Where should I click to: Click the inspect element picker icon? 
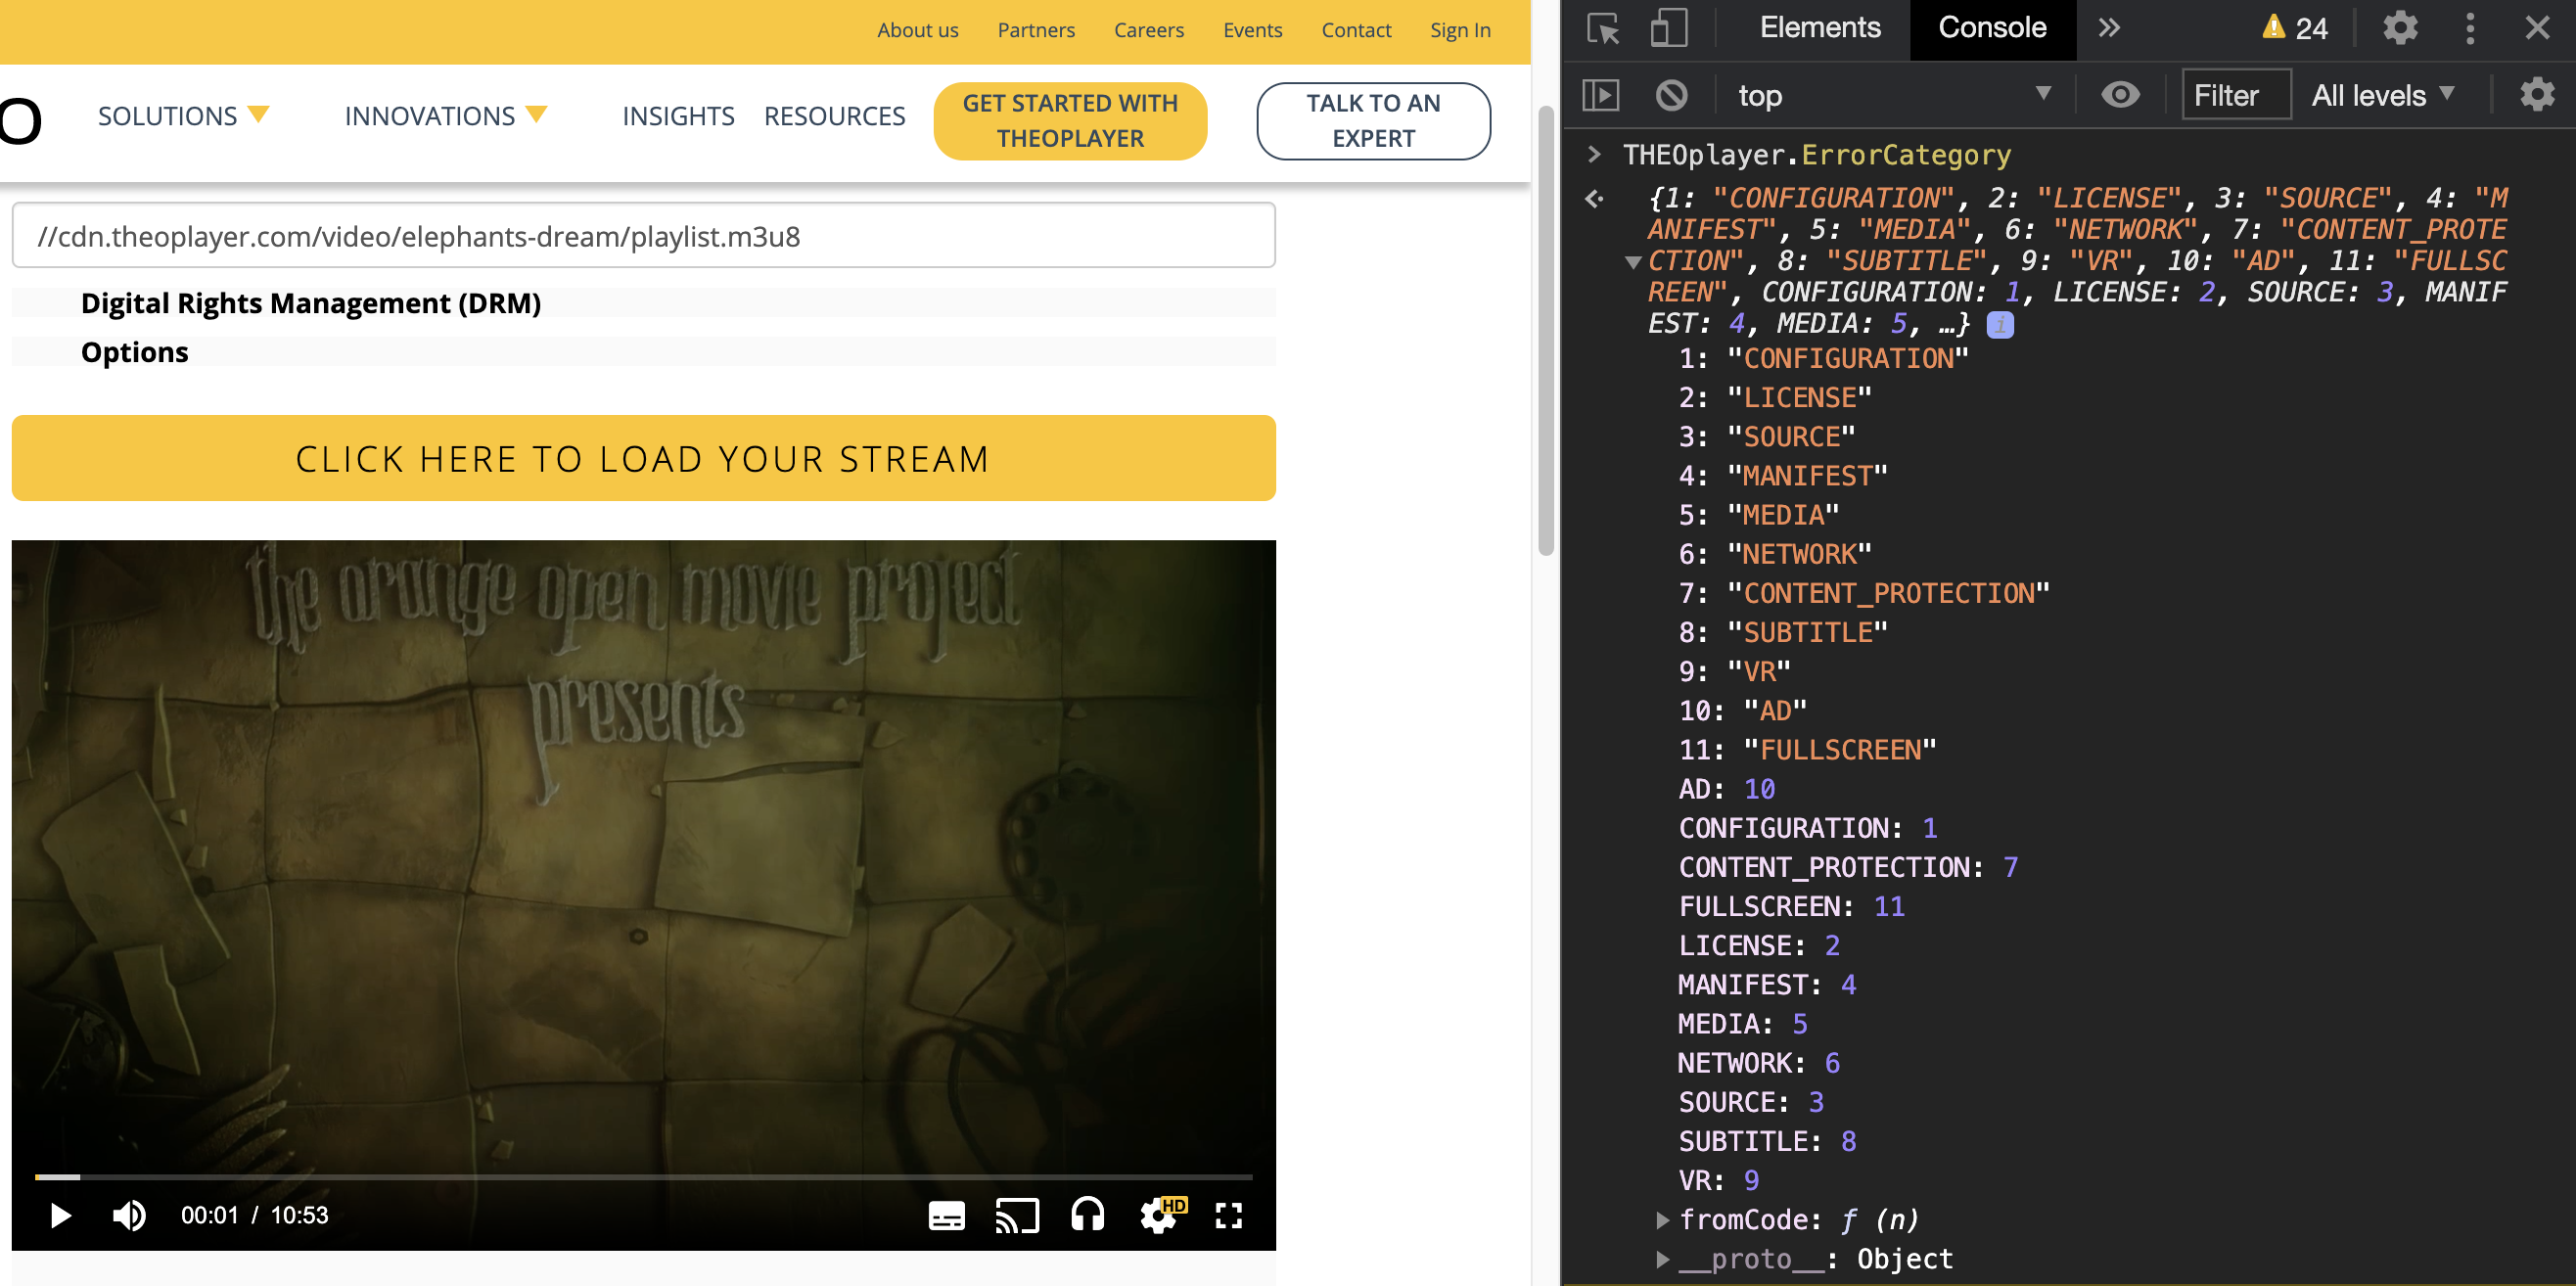[x=1603, y=28]
